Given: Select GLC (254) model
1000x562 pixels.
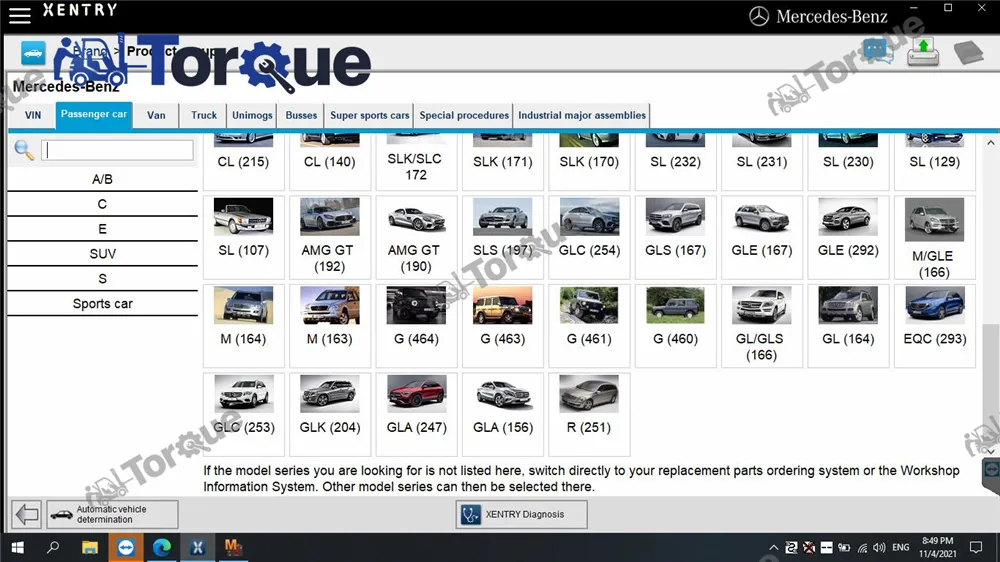Looking at the screenshot, I should (589, 237).
